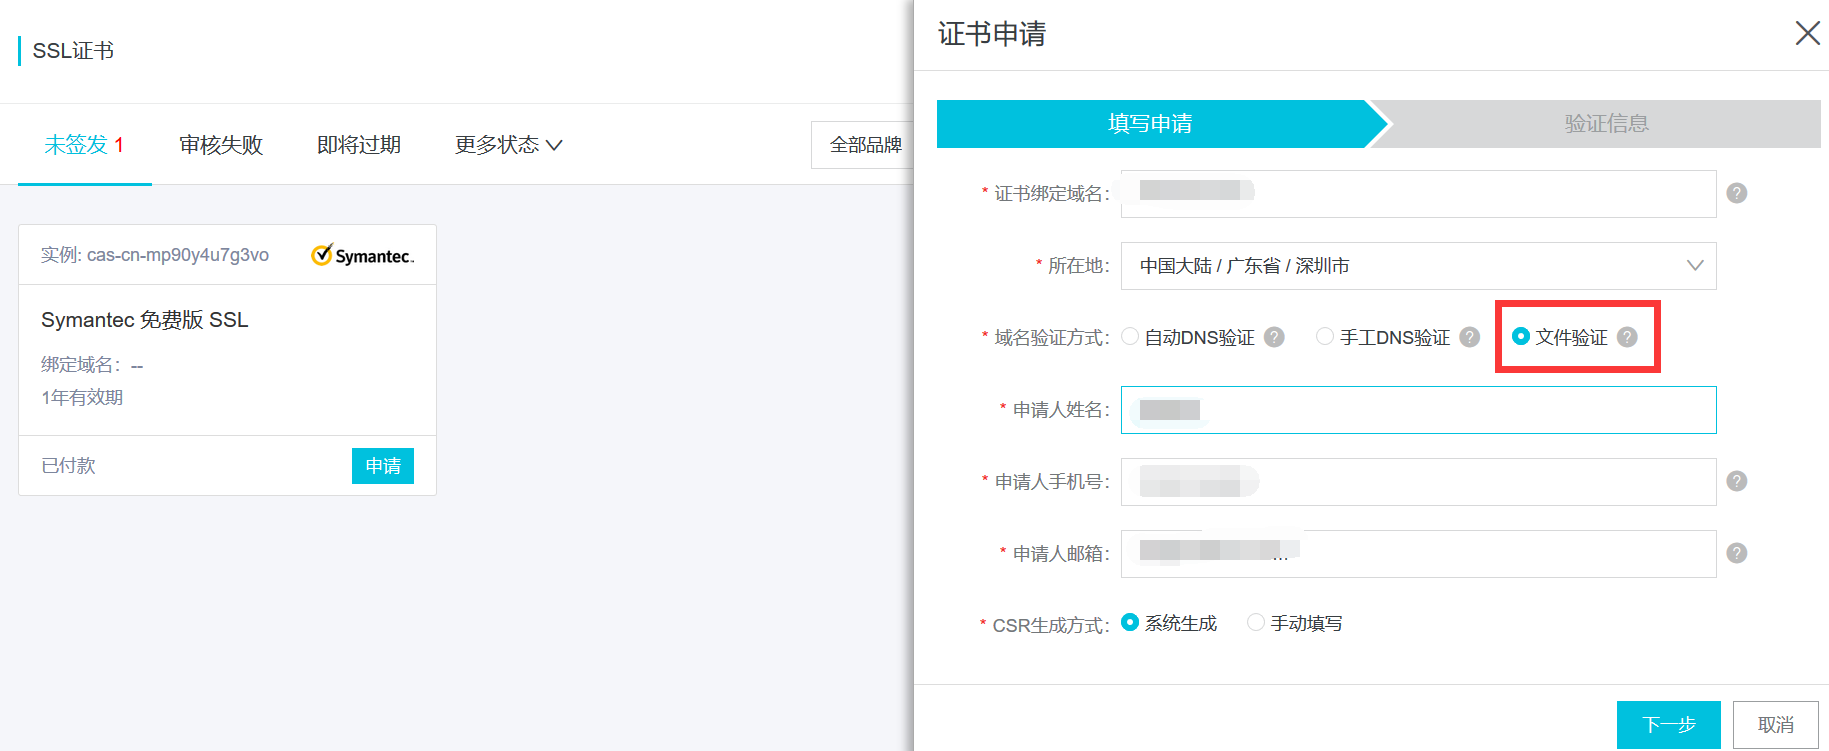Select the 填写申请 step
Image resolution: width=1829 pixels, height=751 pixels.
pyautogui.click(x=1150, y=124)
